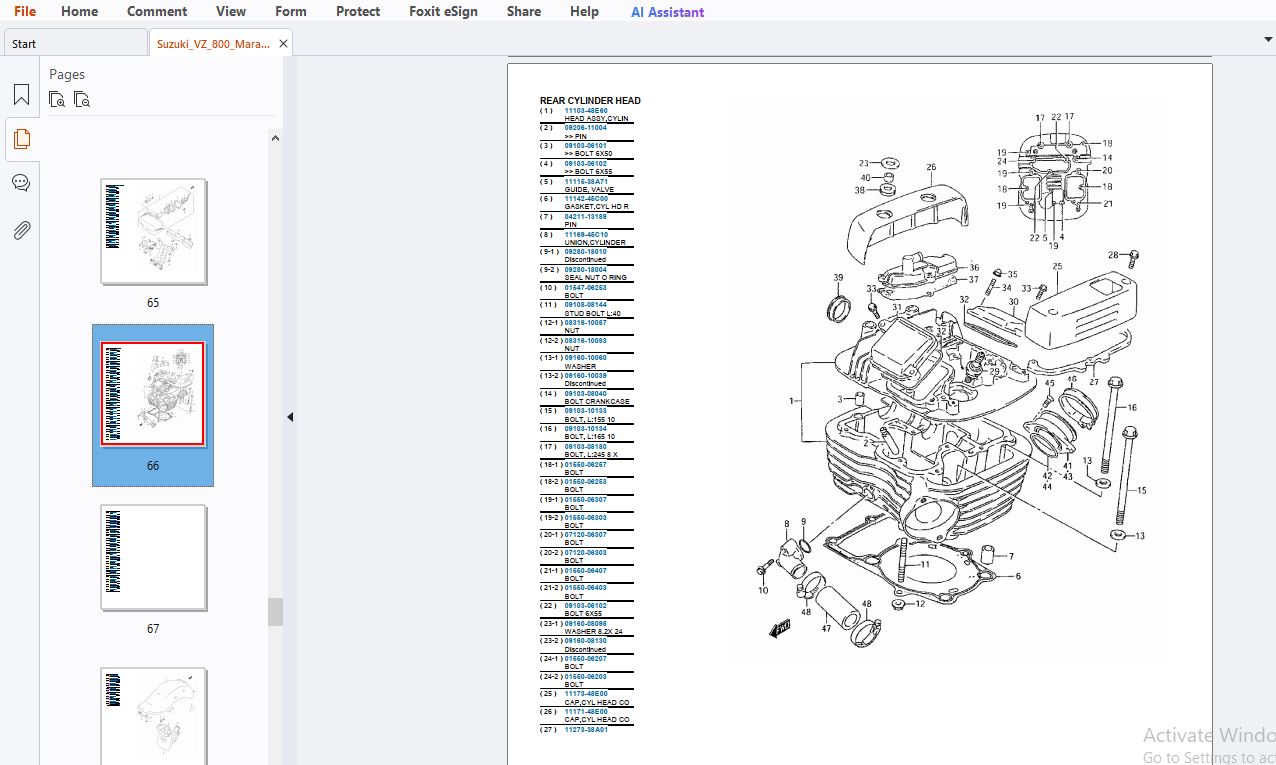
Task: Close the Suzuki_VZ_800 document tab
Action: click(283, 44)
